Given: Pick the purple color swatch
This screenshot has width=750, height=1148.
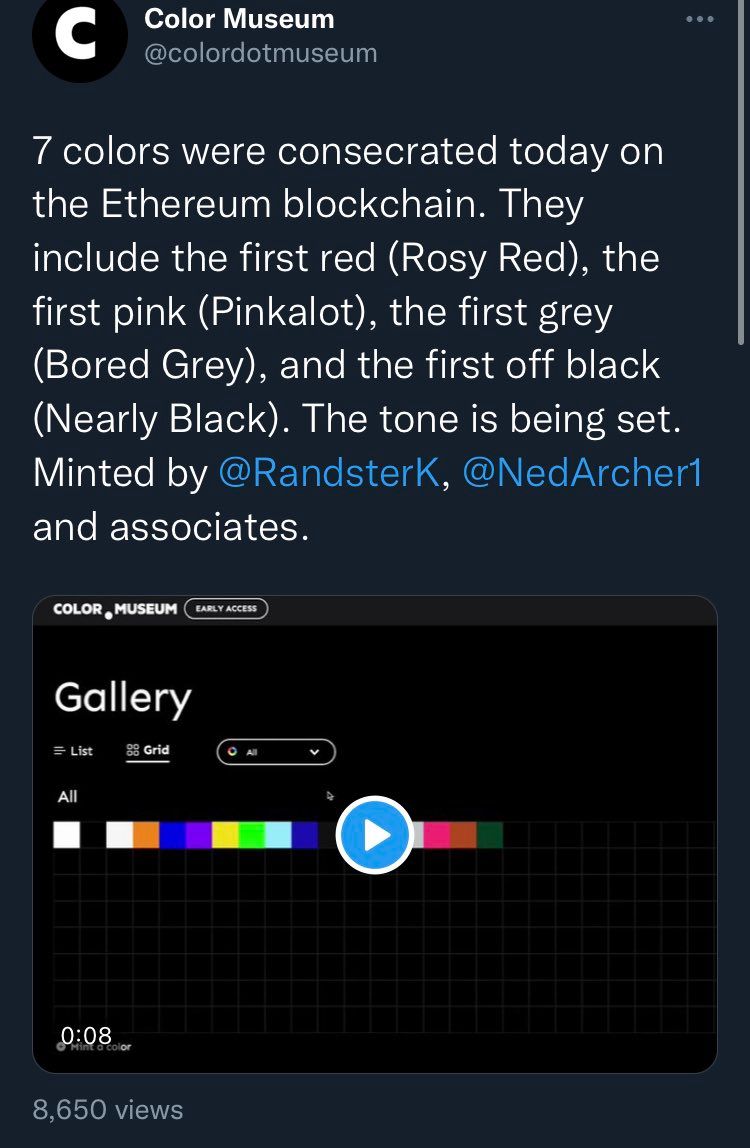Looking at the screenshot, I should point(199,835).
